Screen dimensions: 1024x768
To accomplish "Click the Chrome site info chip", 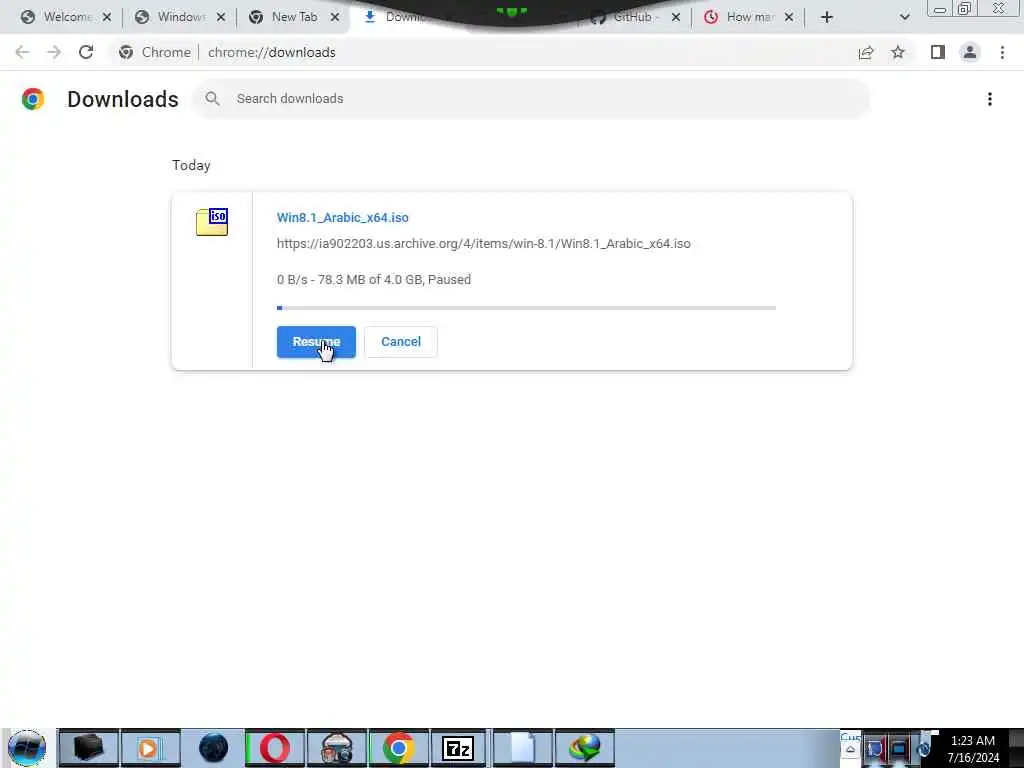I will click(x=155, y=52).
